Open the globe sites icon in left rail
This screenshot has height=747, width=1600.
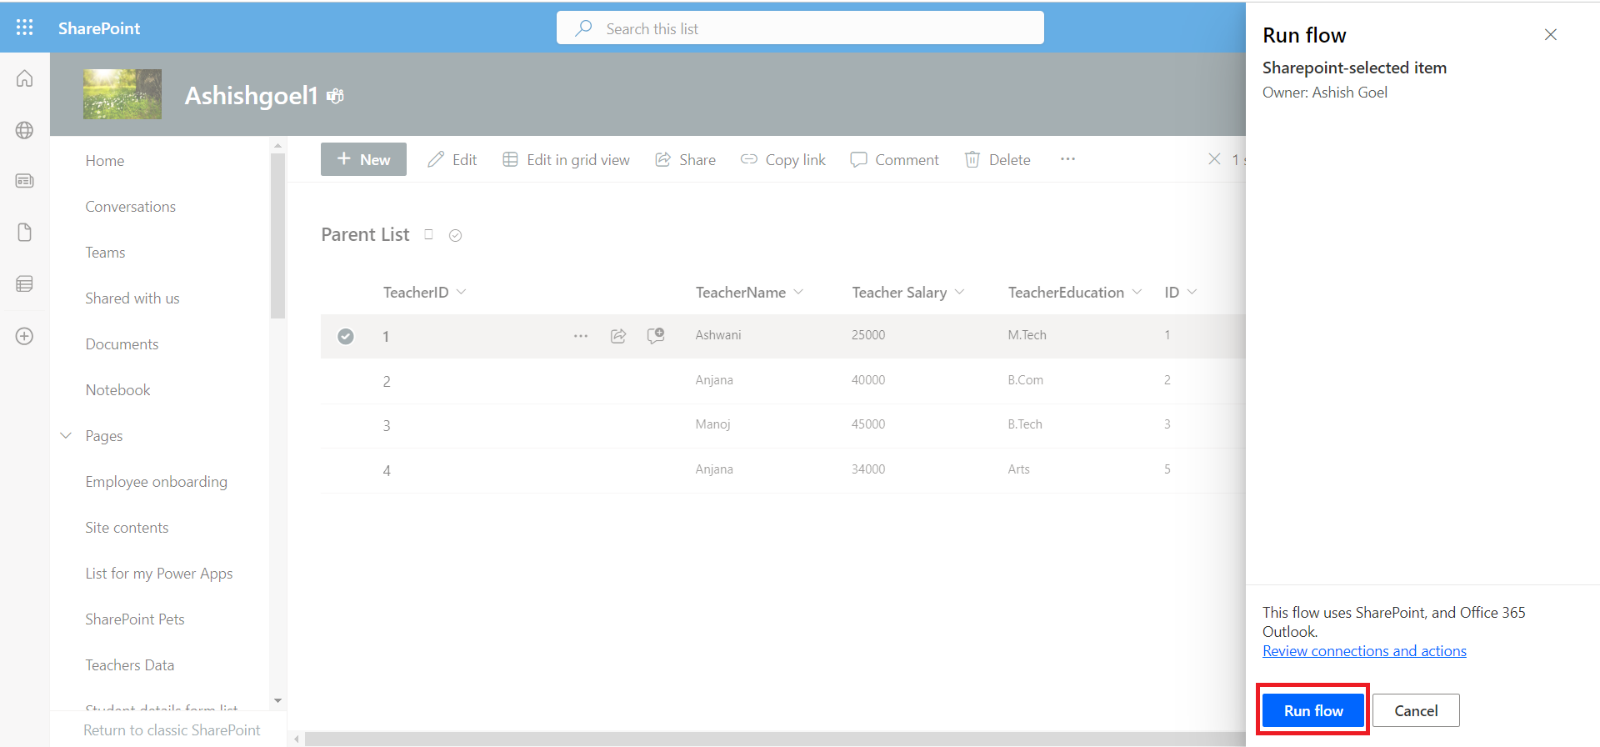(25, 130)
